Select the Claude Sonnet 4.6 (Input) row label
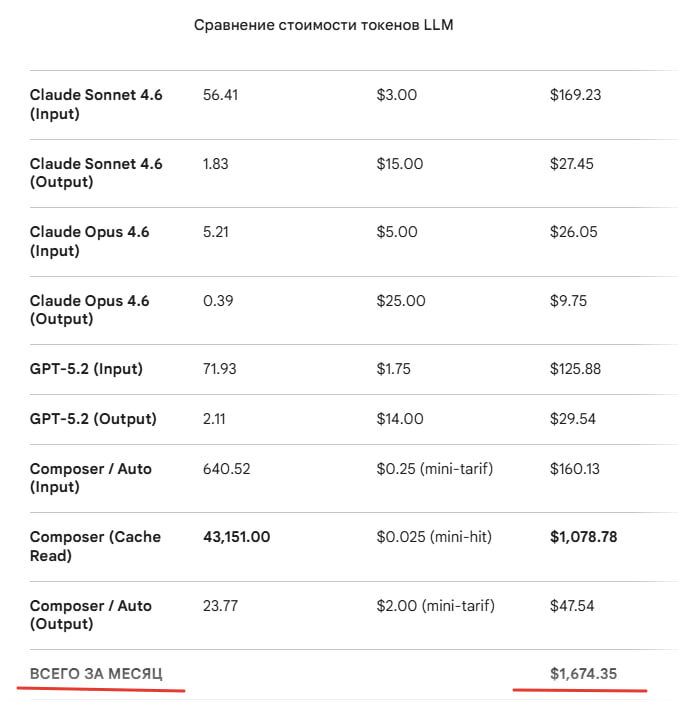This screenshot has width=678, height=702. tap(96, 104)
